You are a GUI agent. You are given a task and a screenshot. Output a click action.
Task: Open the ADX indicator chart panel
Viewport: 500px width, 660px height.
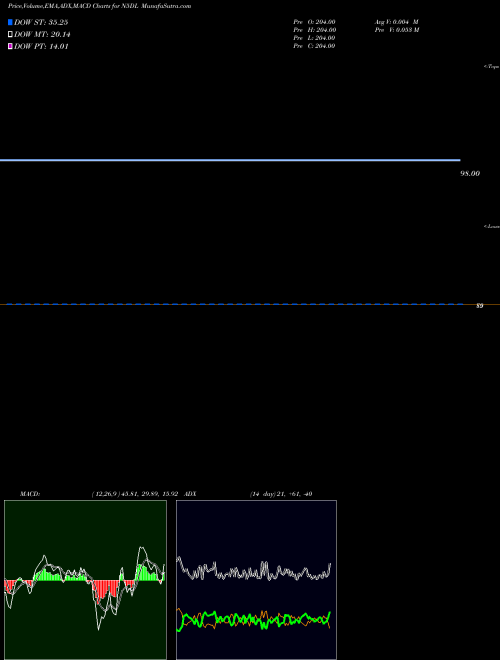coord(256,580)
